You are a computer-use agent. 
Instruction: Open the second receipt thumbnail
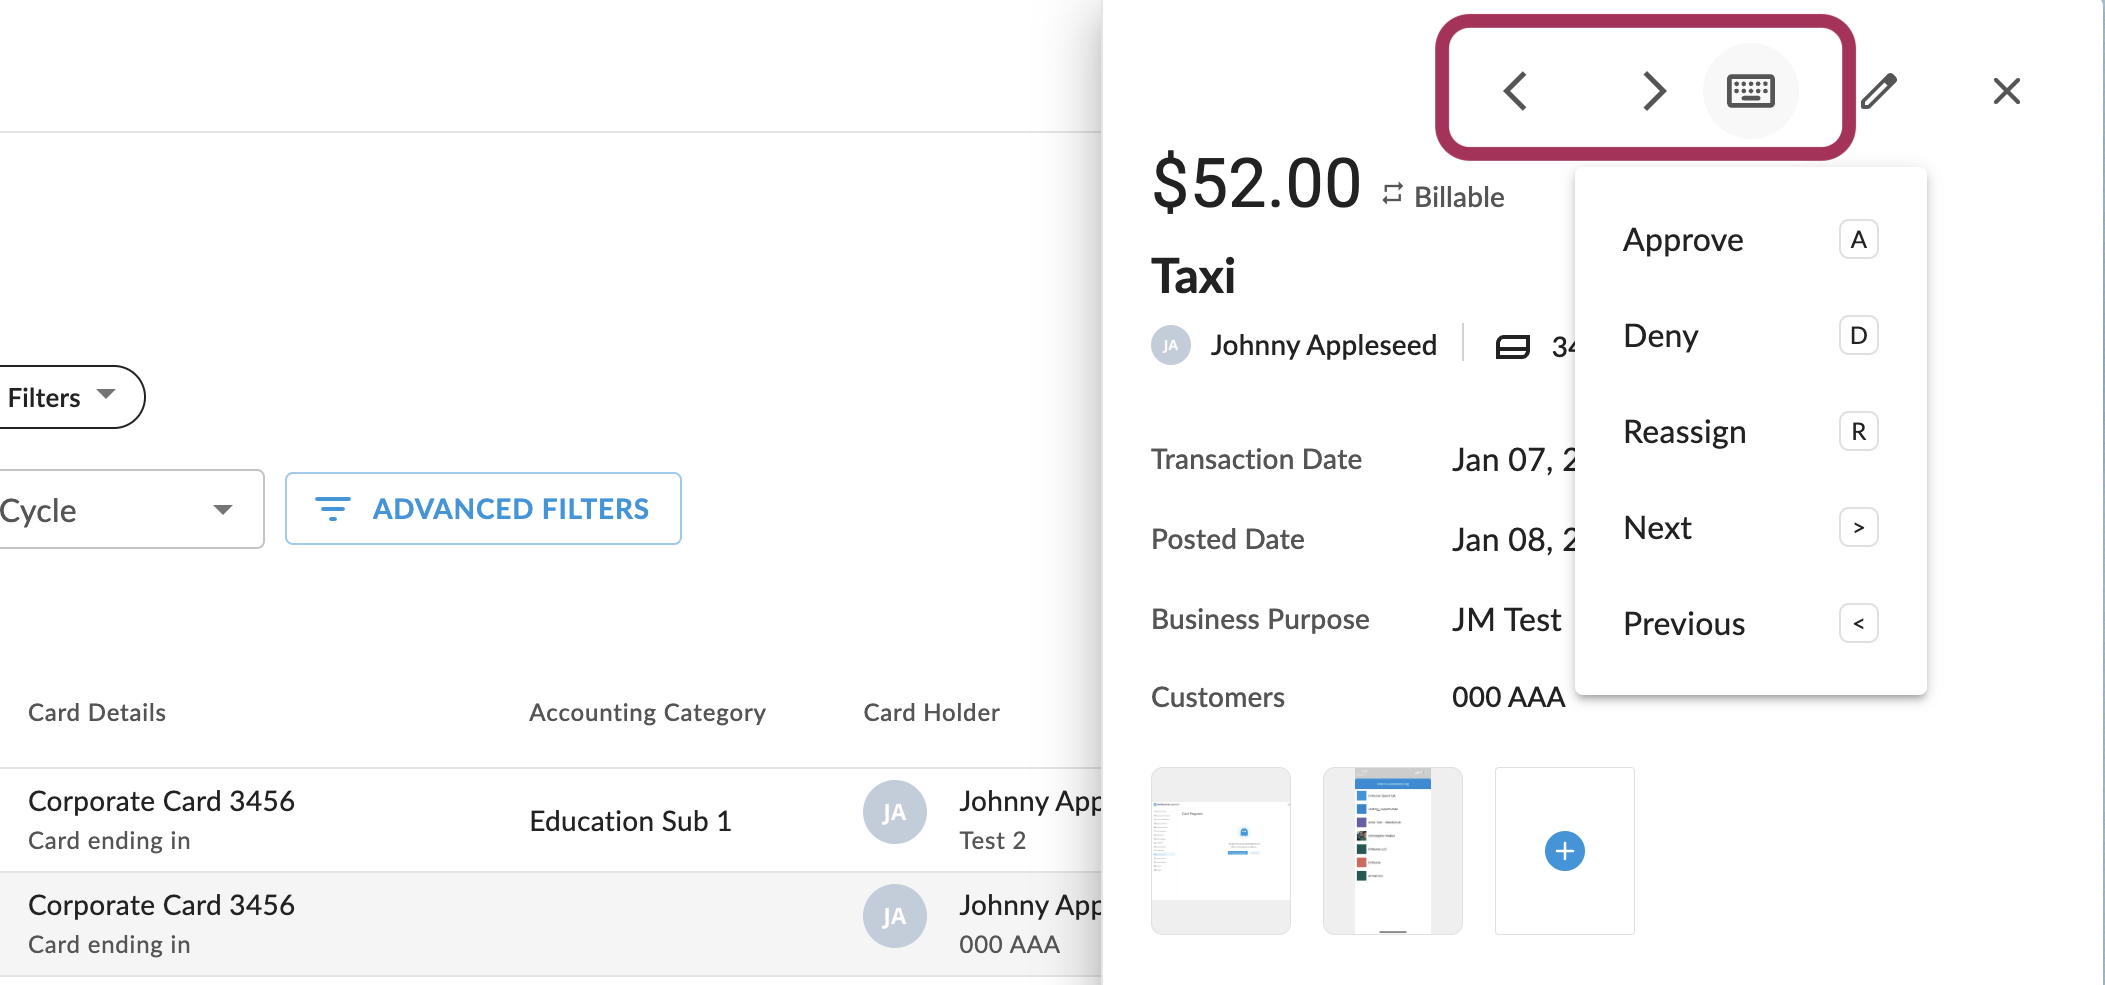pos(1393,851)
